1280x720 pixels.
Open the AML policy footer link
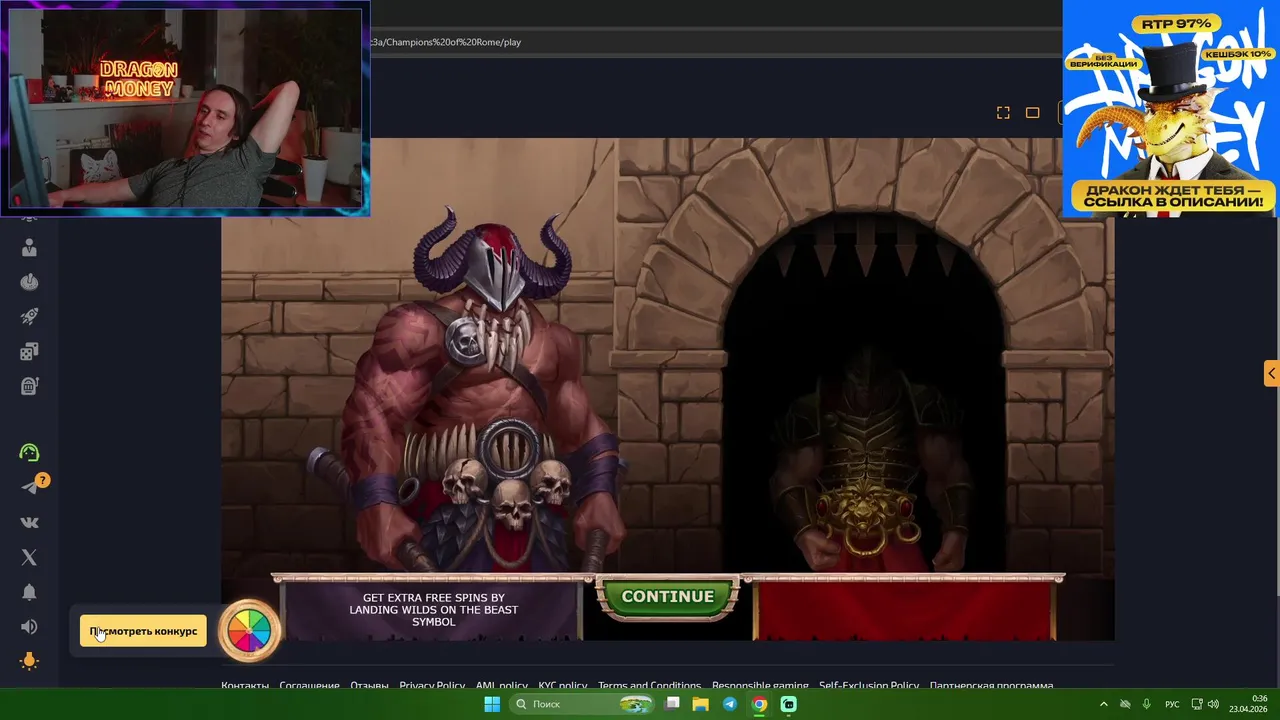pyautogui.click(x=501, y=686)
